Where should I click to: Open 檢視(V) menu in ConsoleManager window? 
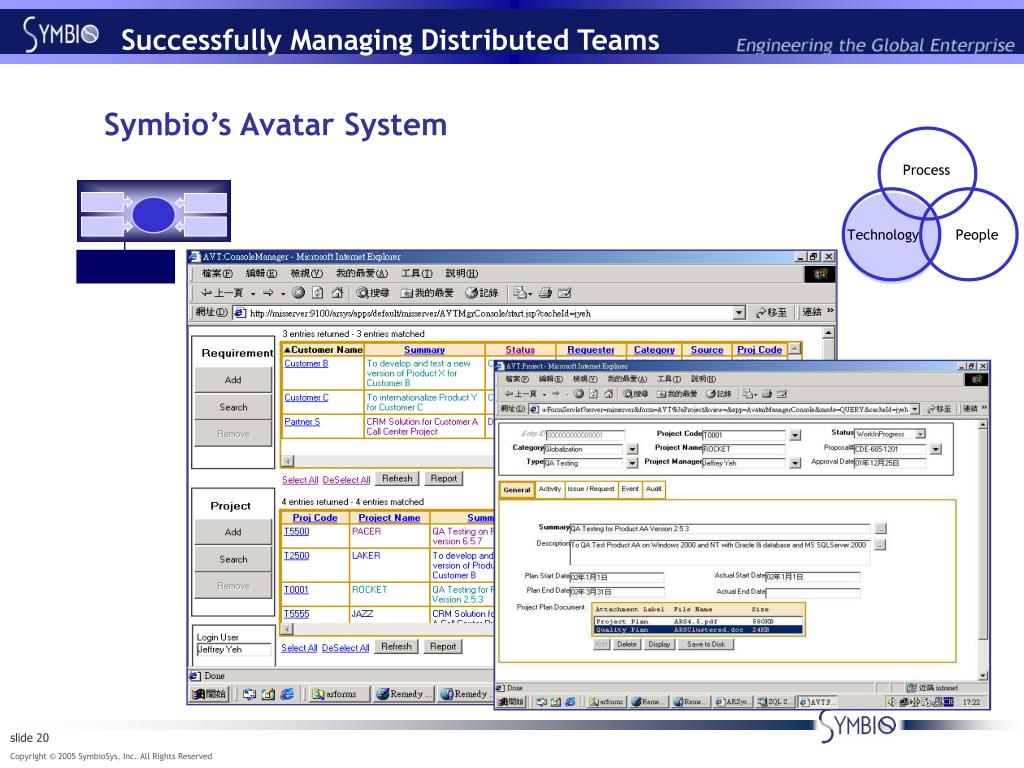306,273
